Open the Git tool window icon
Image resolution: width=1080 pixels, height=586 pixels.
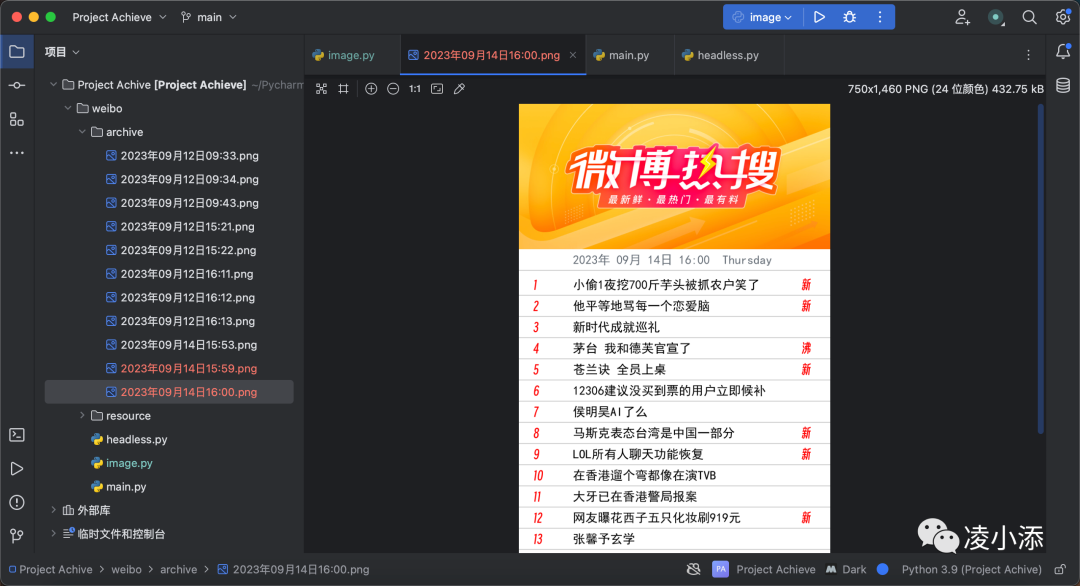click(x=17, y=535)
